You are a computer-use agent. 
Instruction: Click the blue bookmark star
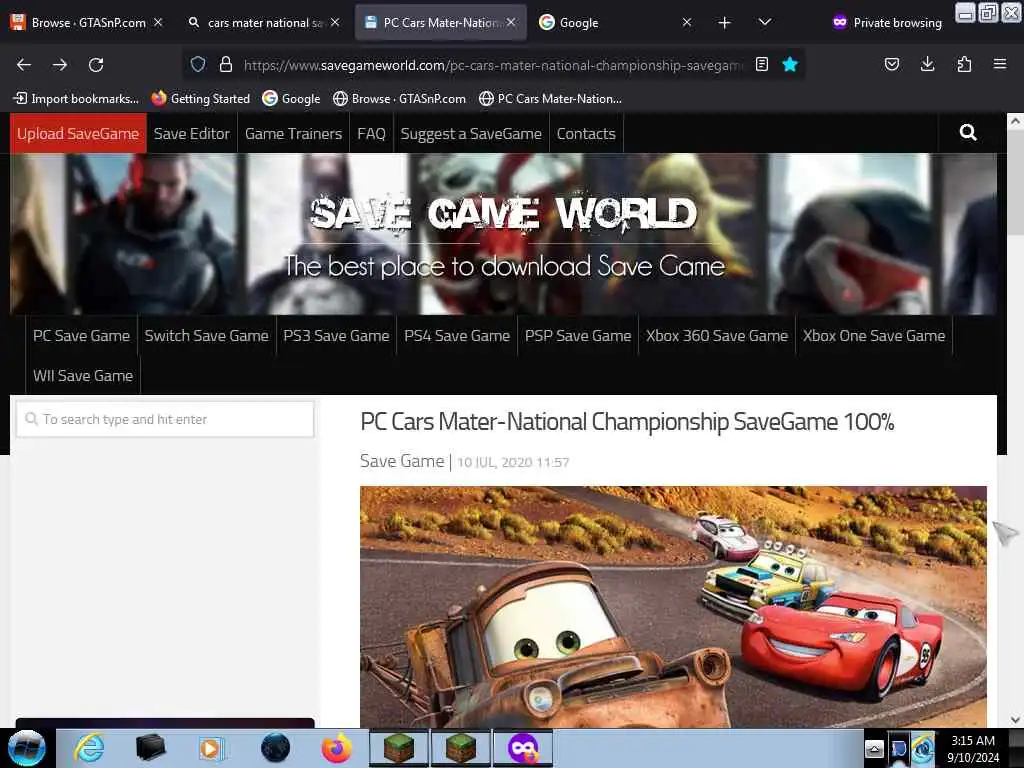tap(790, 64)
